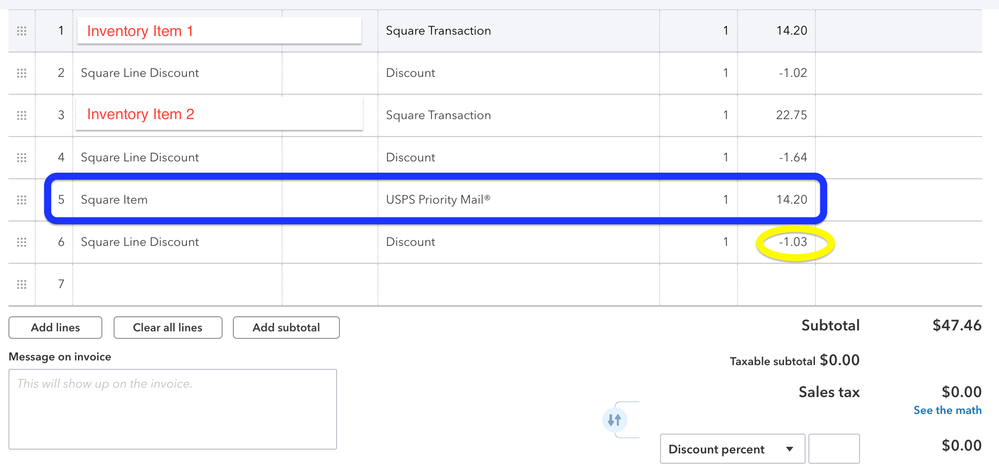Click the drag handle icon on row 4
This screenshot has width=999, height=473.
22,157
